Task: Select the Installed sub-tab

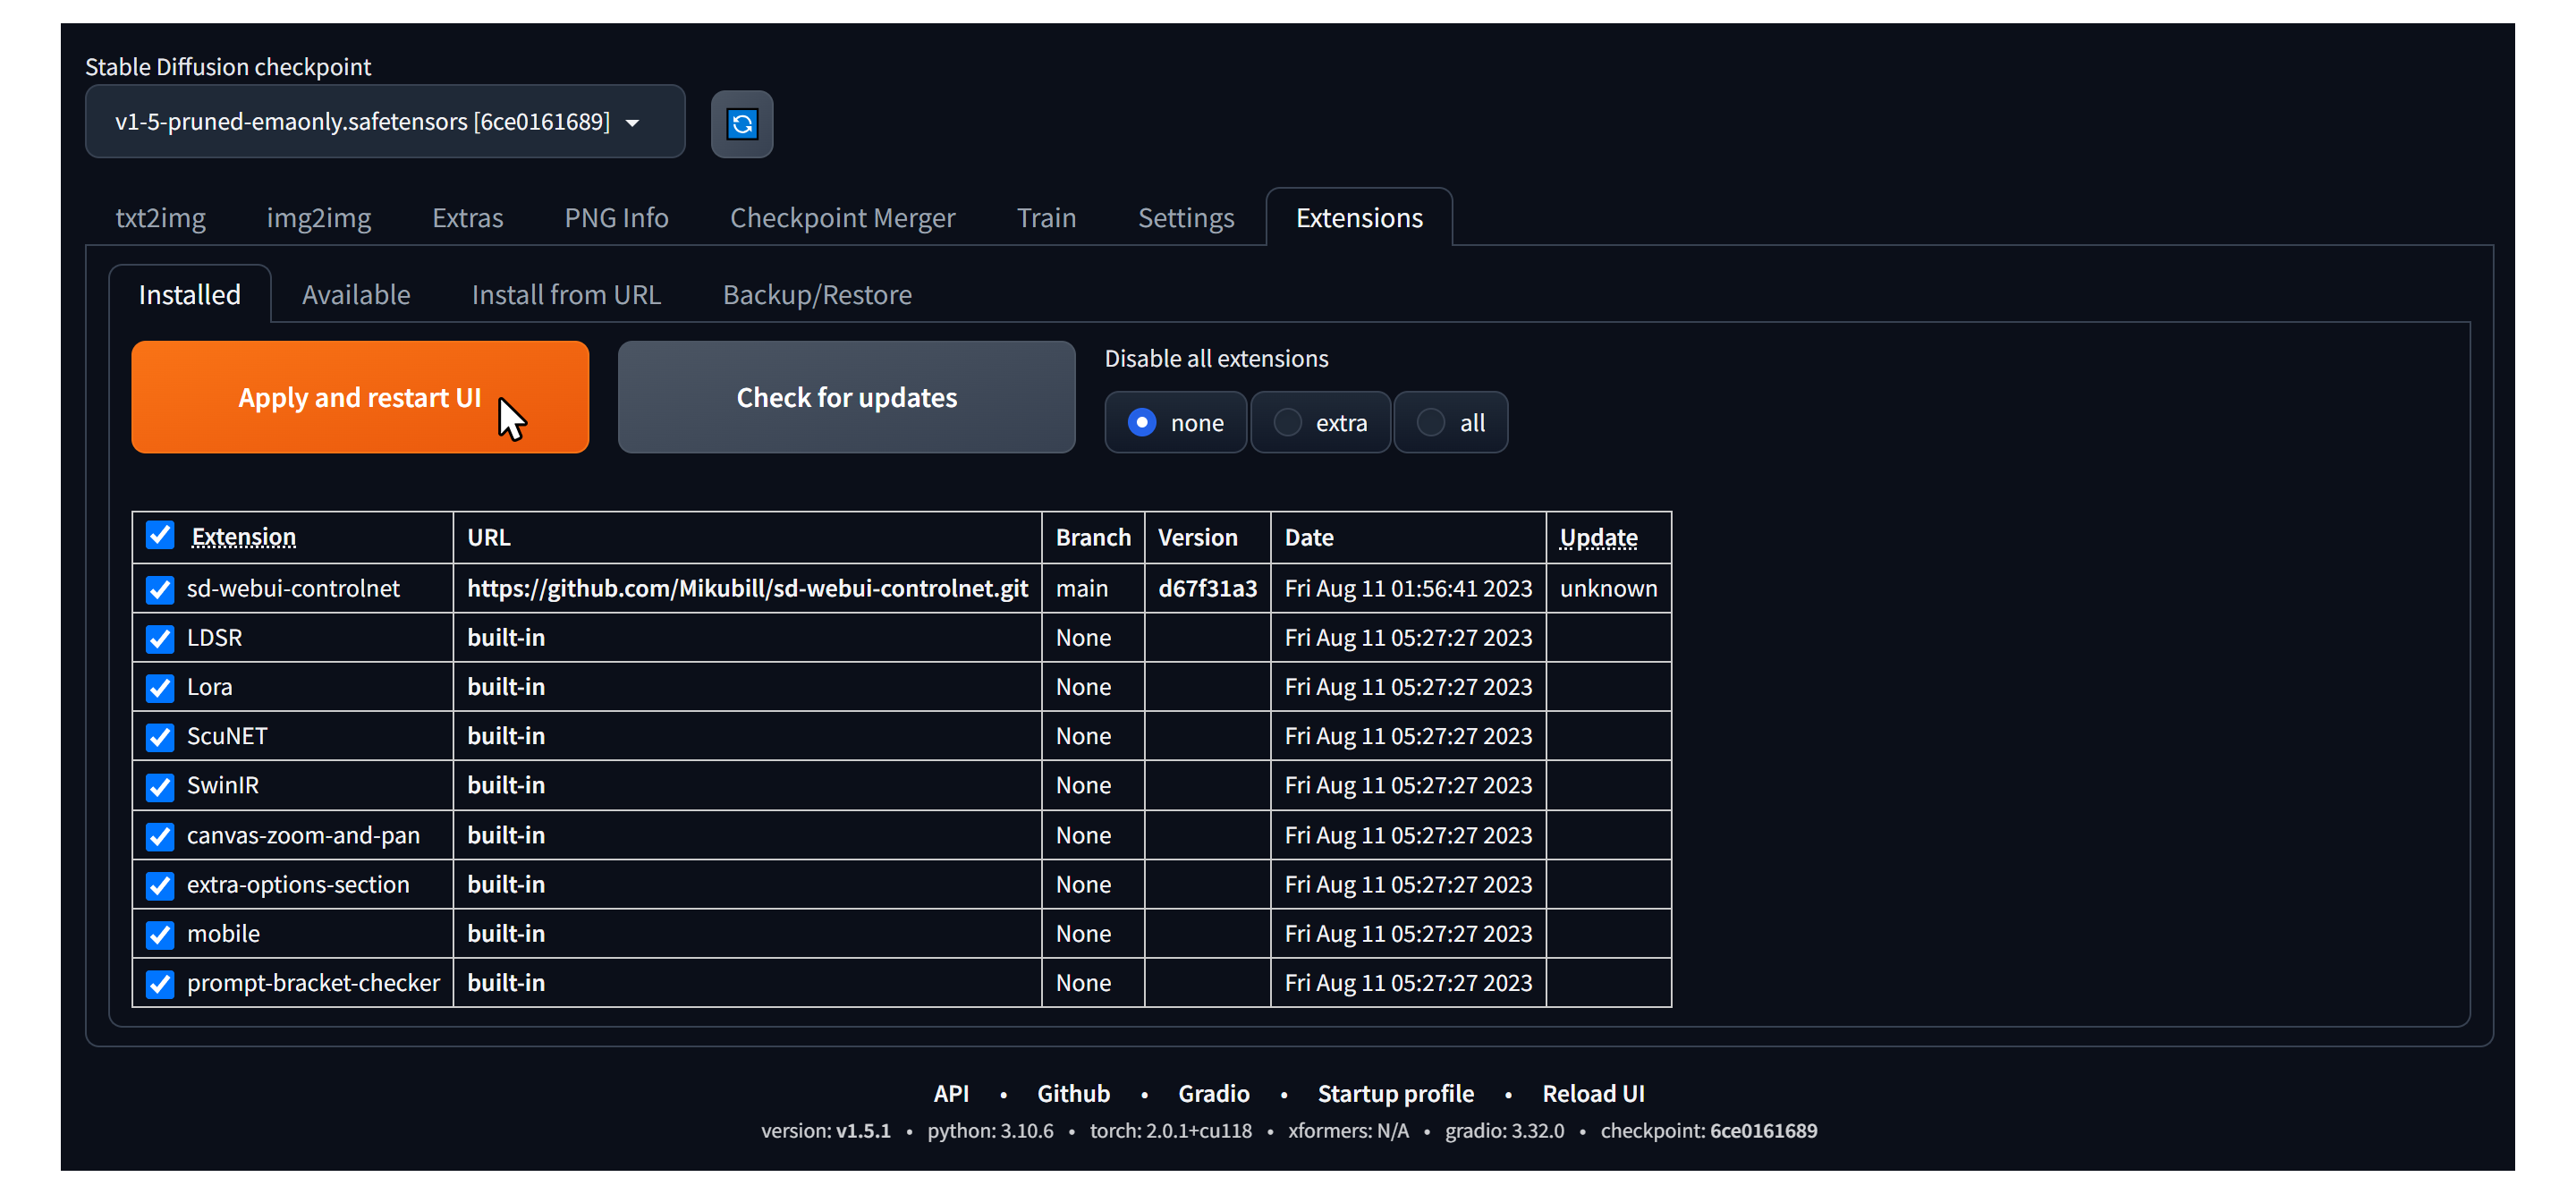Action: pos(189,294)
